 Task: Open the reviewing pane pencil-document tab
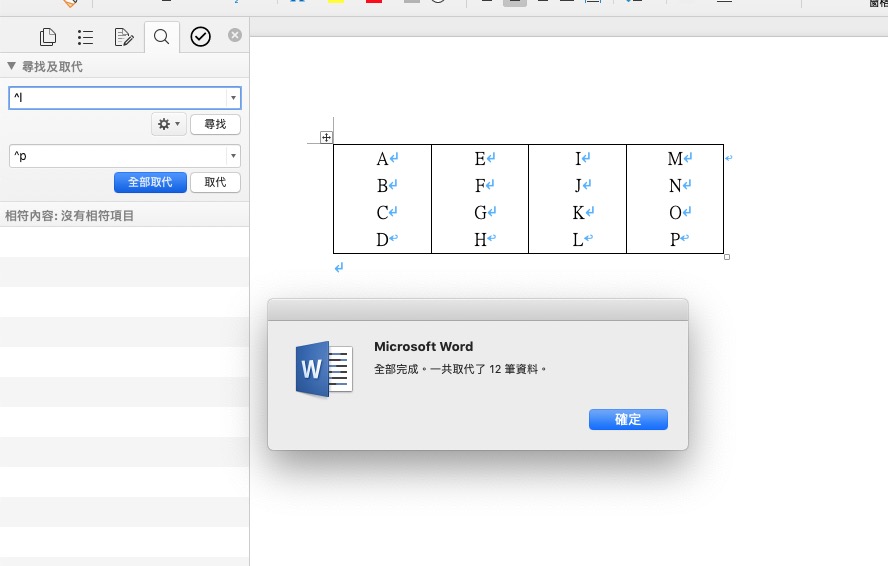[123, 38]
